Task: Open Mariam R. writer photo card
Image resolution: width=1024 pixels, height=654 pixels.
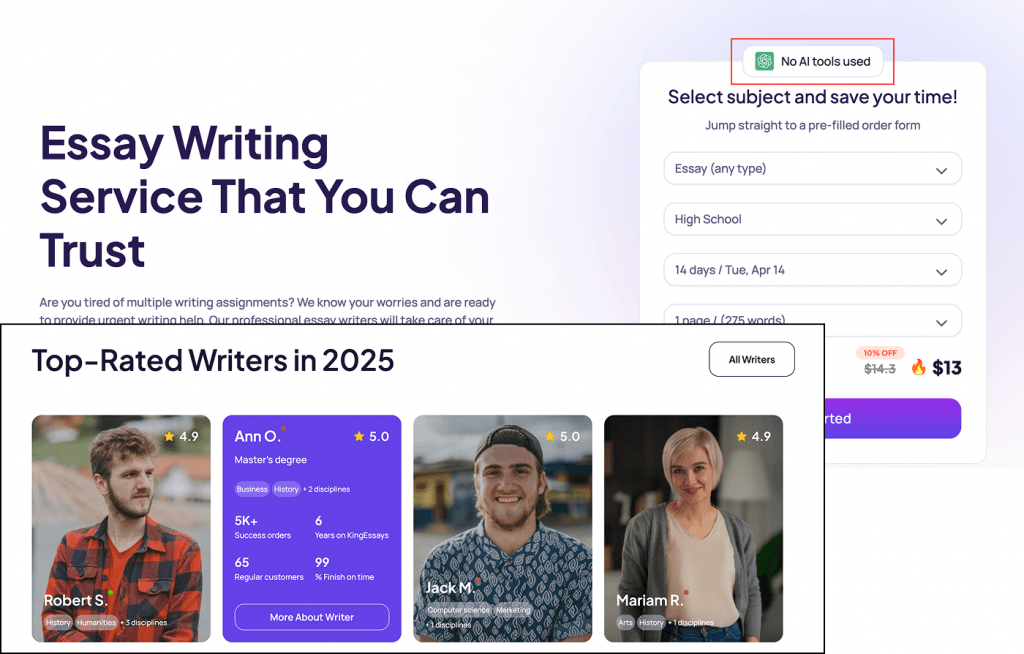Action: pyautogui.click(x=693, y=529)
